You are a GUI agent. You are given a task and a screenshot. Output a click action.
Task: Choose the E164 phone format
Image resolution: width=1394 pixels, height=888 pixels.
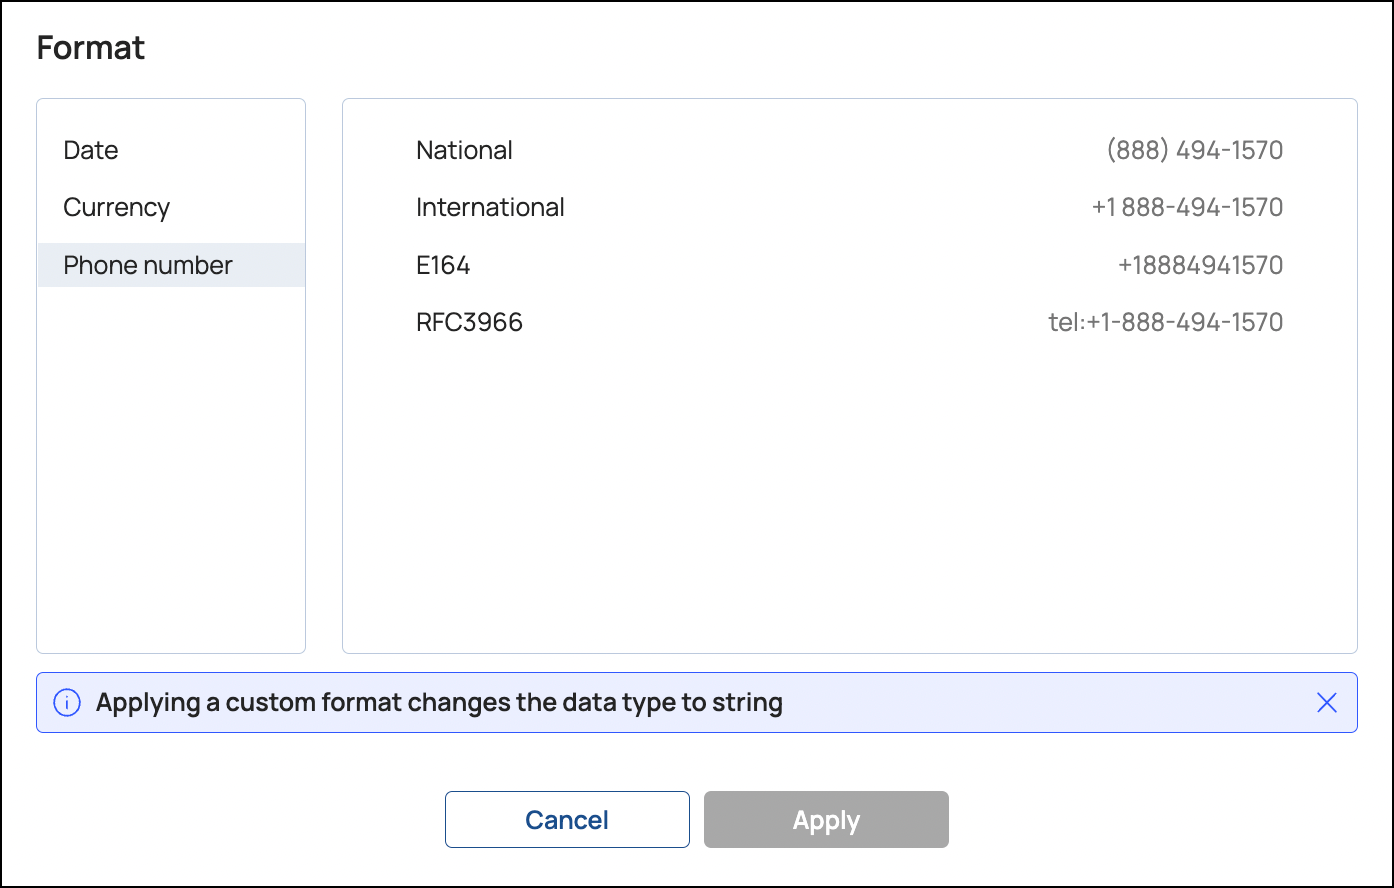(443, 265)
